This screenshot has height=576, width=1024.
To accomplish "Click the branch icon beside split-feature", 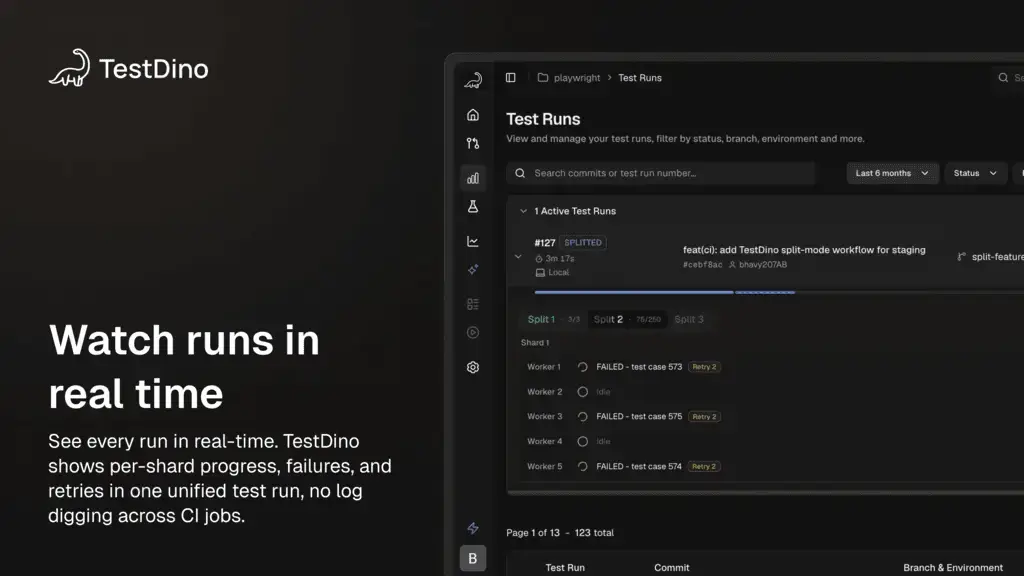I will point(961,257).
